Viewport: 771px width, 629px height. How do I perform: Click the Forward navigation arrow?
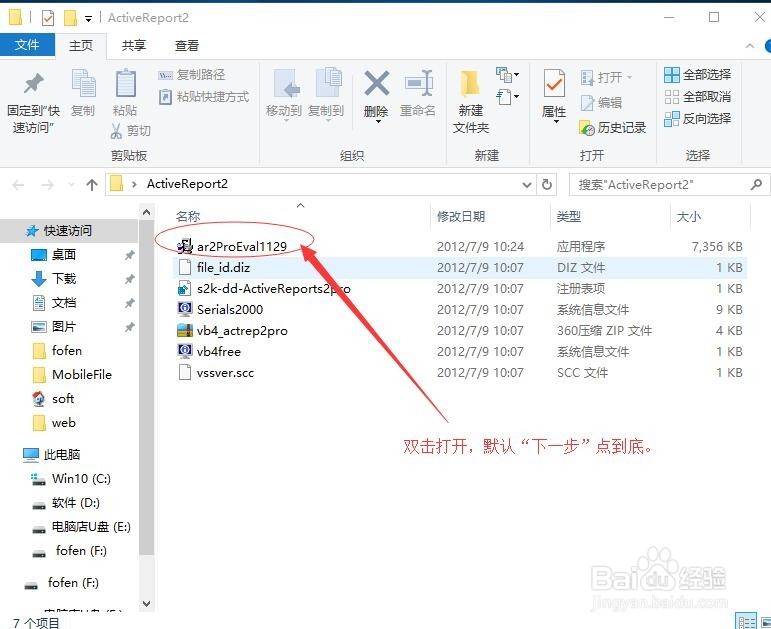[48, 185]
